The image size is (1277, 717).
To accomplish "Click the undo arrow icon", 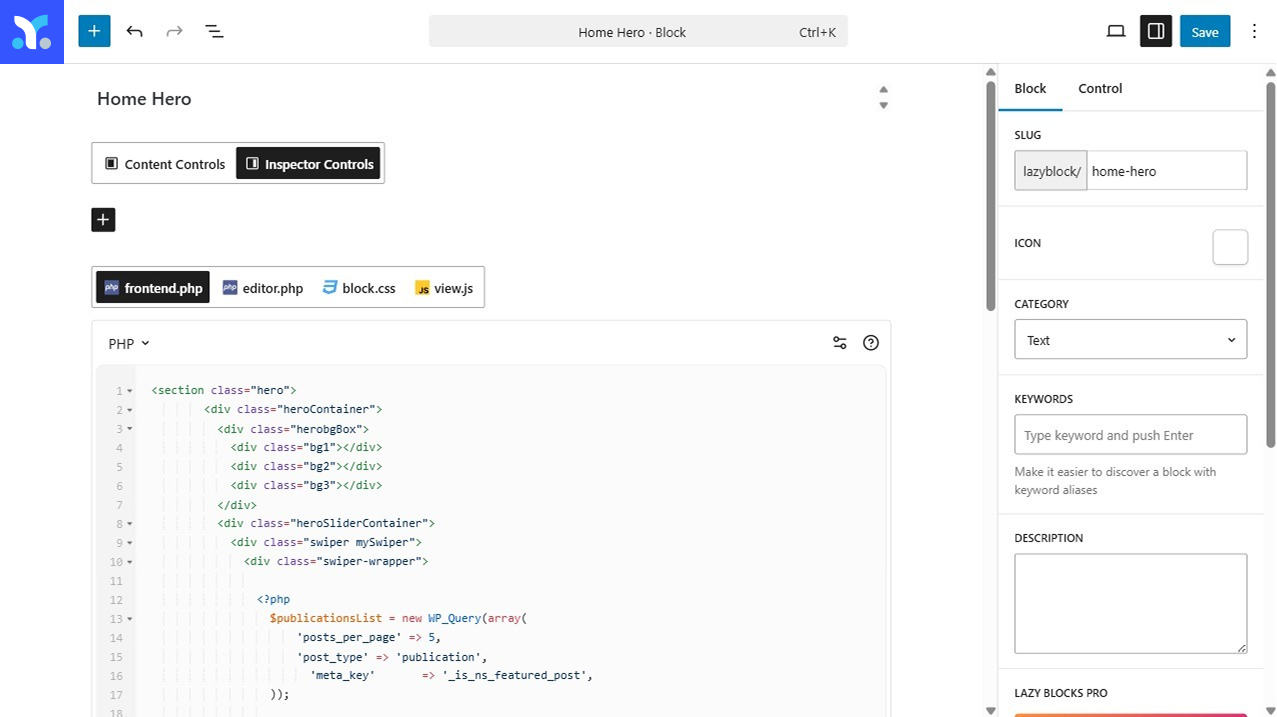I will tap(134, 31).
